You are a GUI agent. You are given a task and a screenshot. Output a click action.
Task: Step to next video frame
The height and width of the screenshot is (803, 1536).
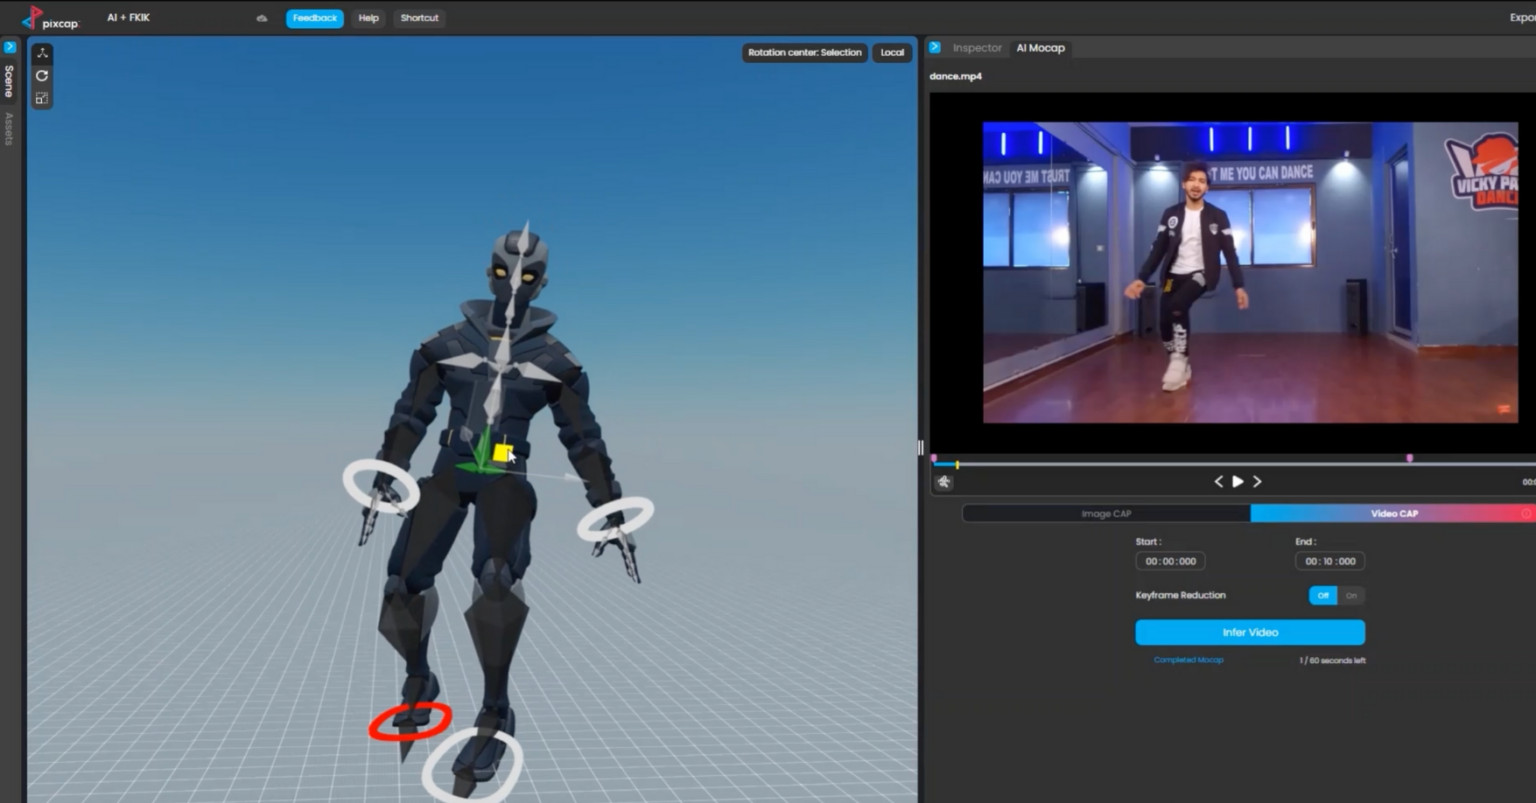click(x=1257, y=482)
